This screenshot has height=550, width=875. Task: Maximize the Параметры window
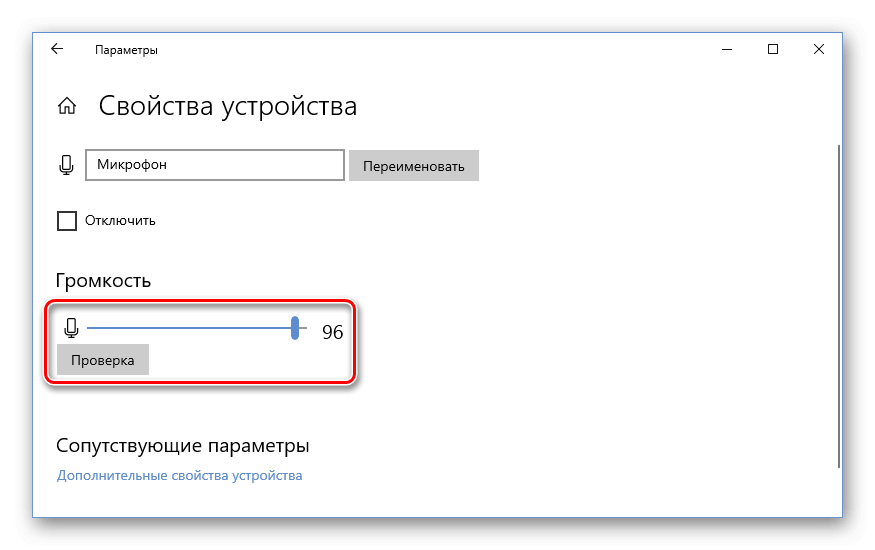tap(773, 49)
